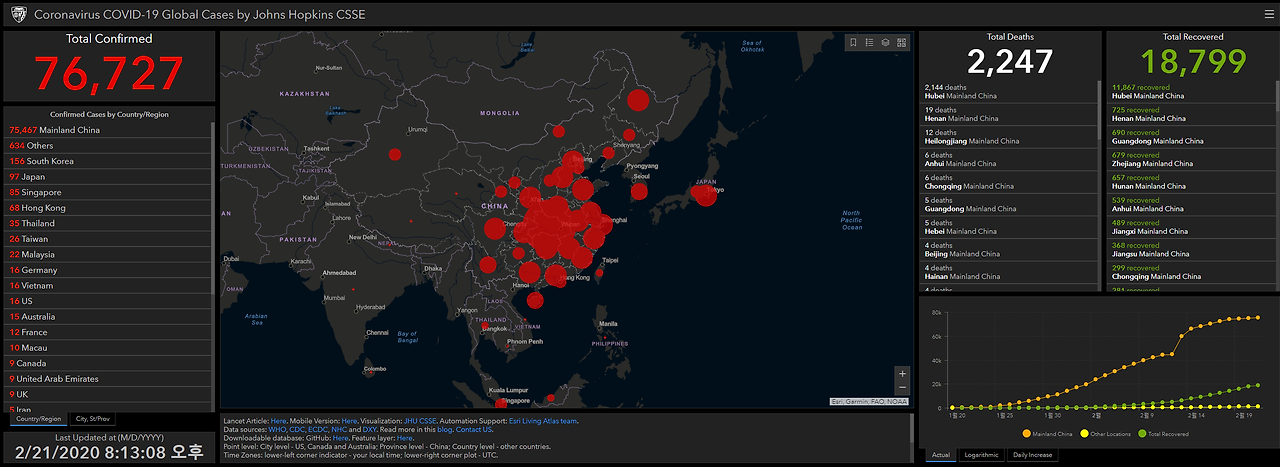Open the WHO data source link
The image size is (1280, 467).
[277, 429]
